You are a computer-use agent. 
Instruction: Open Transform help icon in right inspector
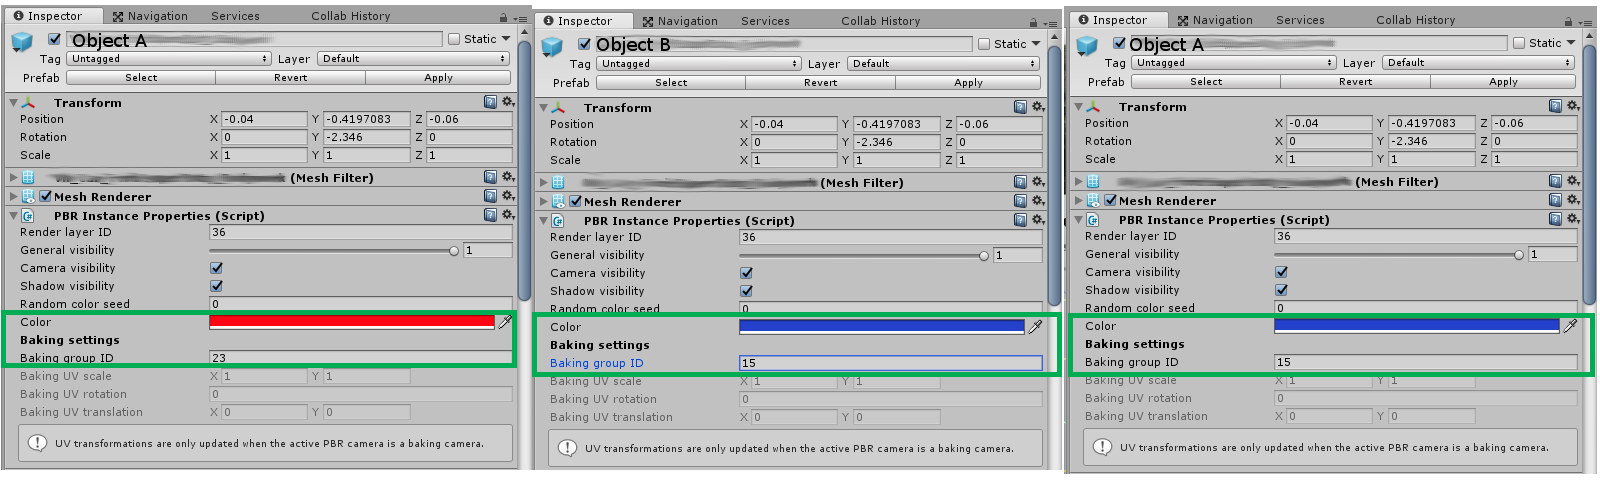pos(1555,106)
